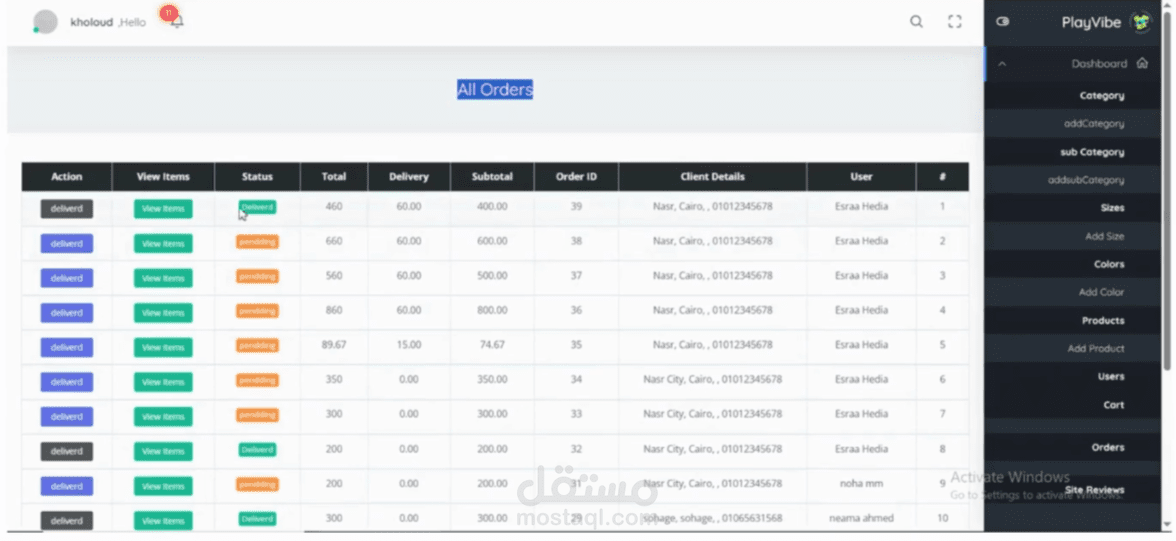The height and width of the screenshot is (541, 1176).
Task: Open the Products menu section
Action: (x=1103, y=320)
